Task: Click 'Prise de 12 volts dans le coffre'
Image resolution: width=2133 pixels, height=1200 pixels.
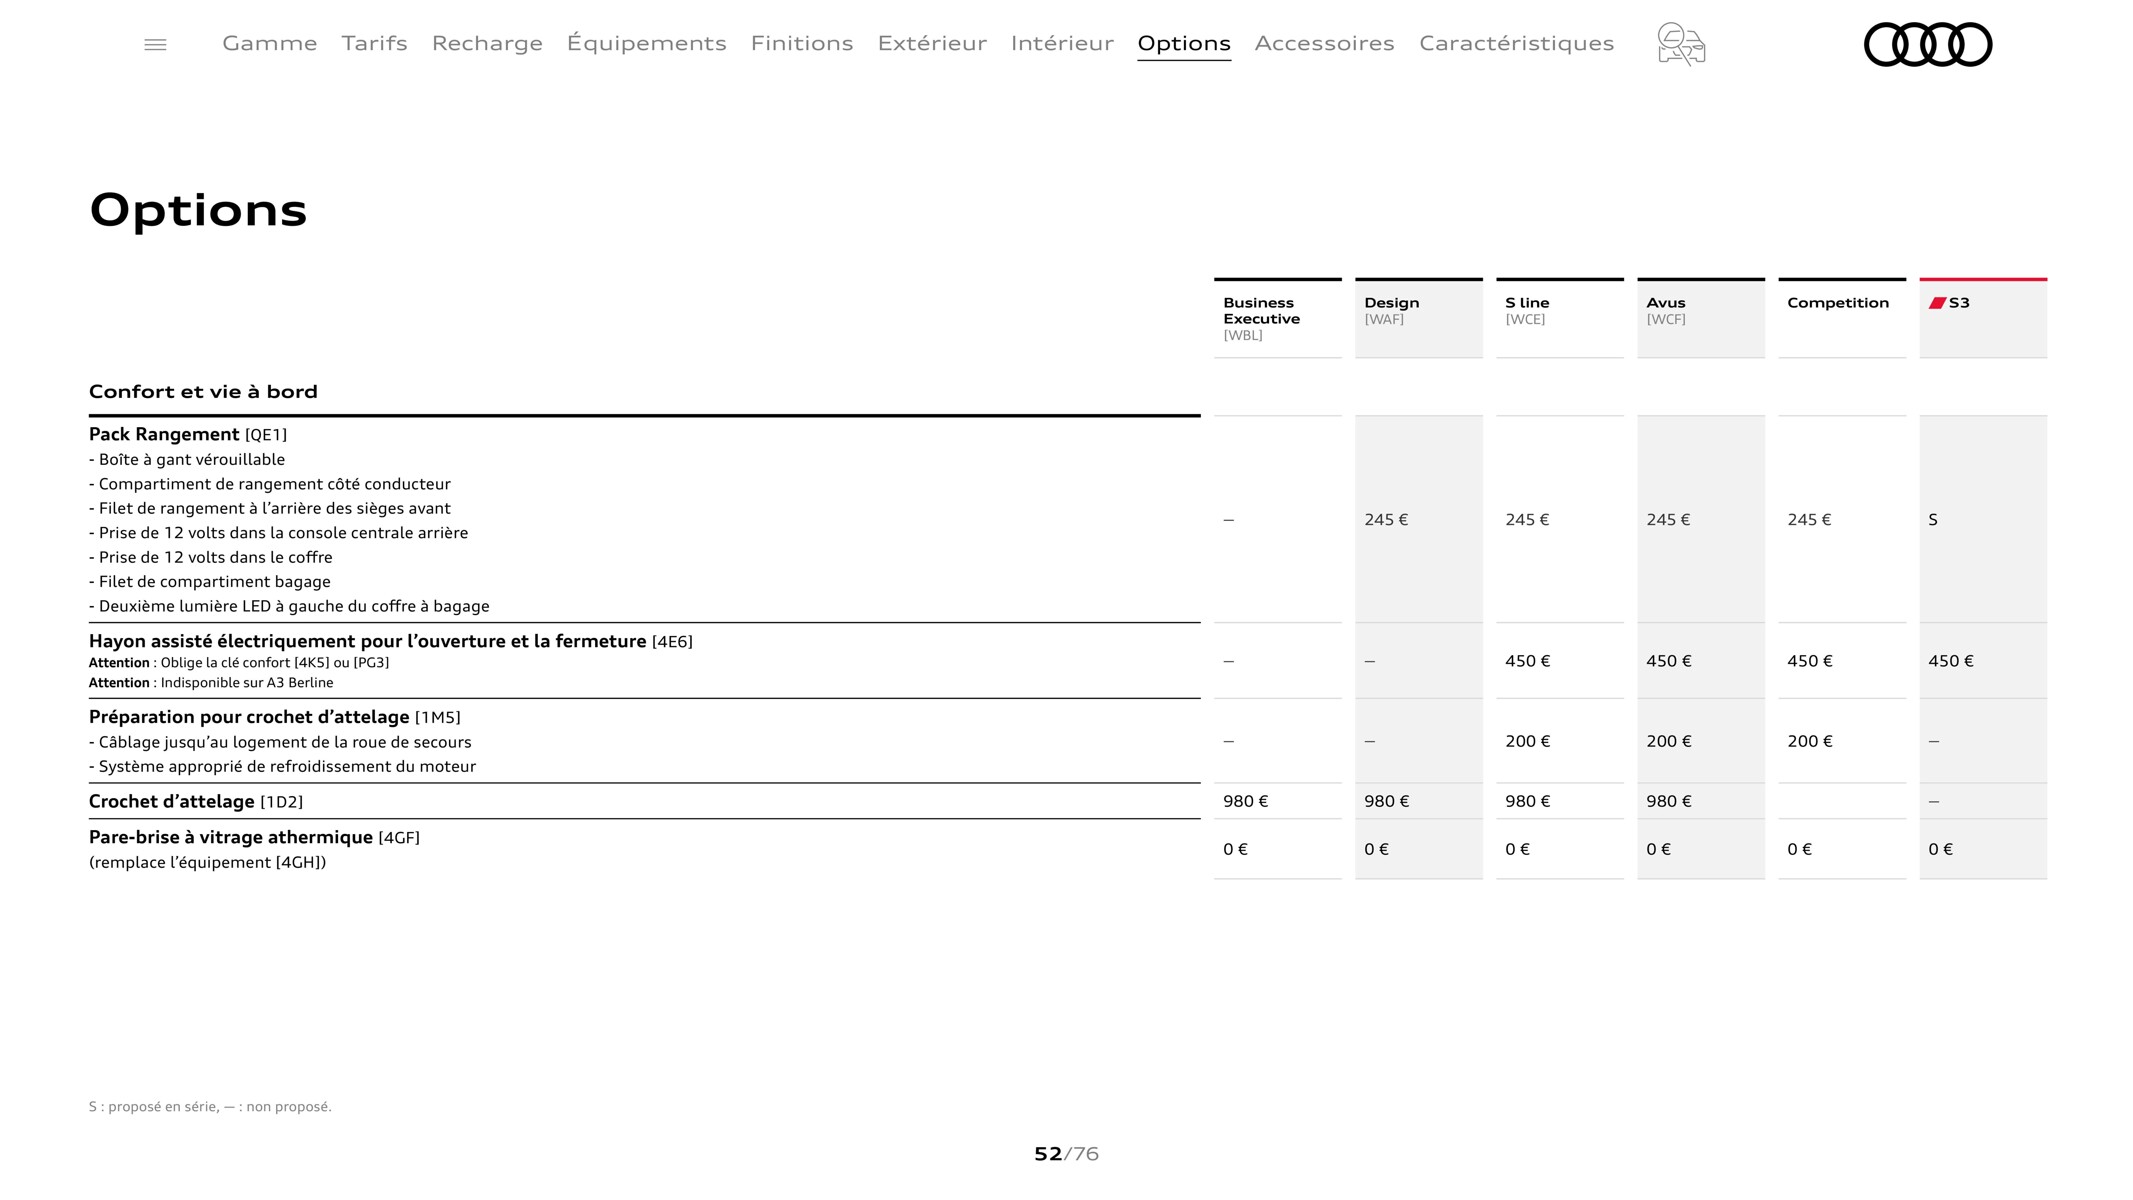Action: pyautogui.click(x=211, y=557)
